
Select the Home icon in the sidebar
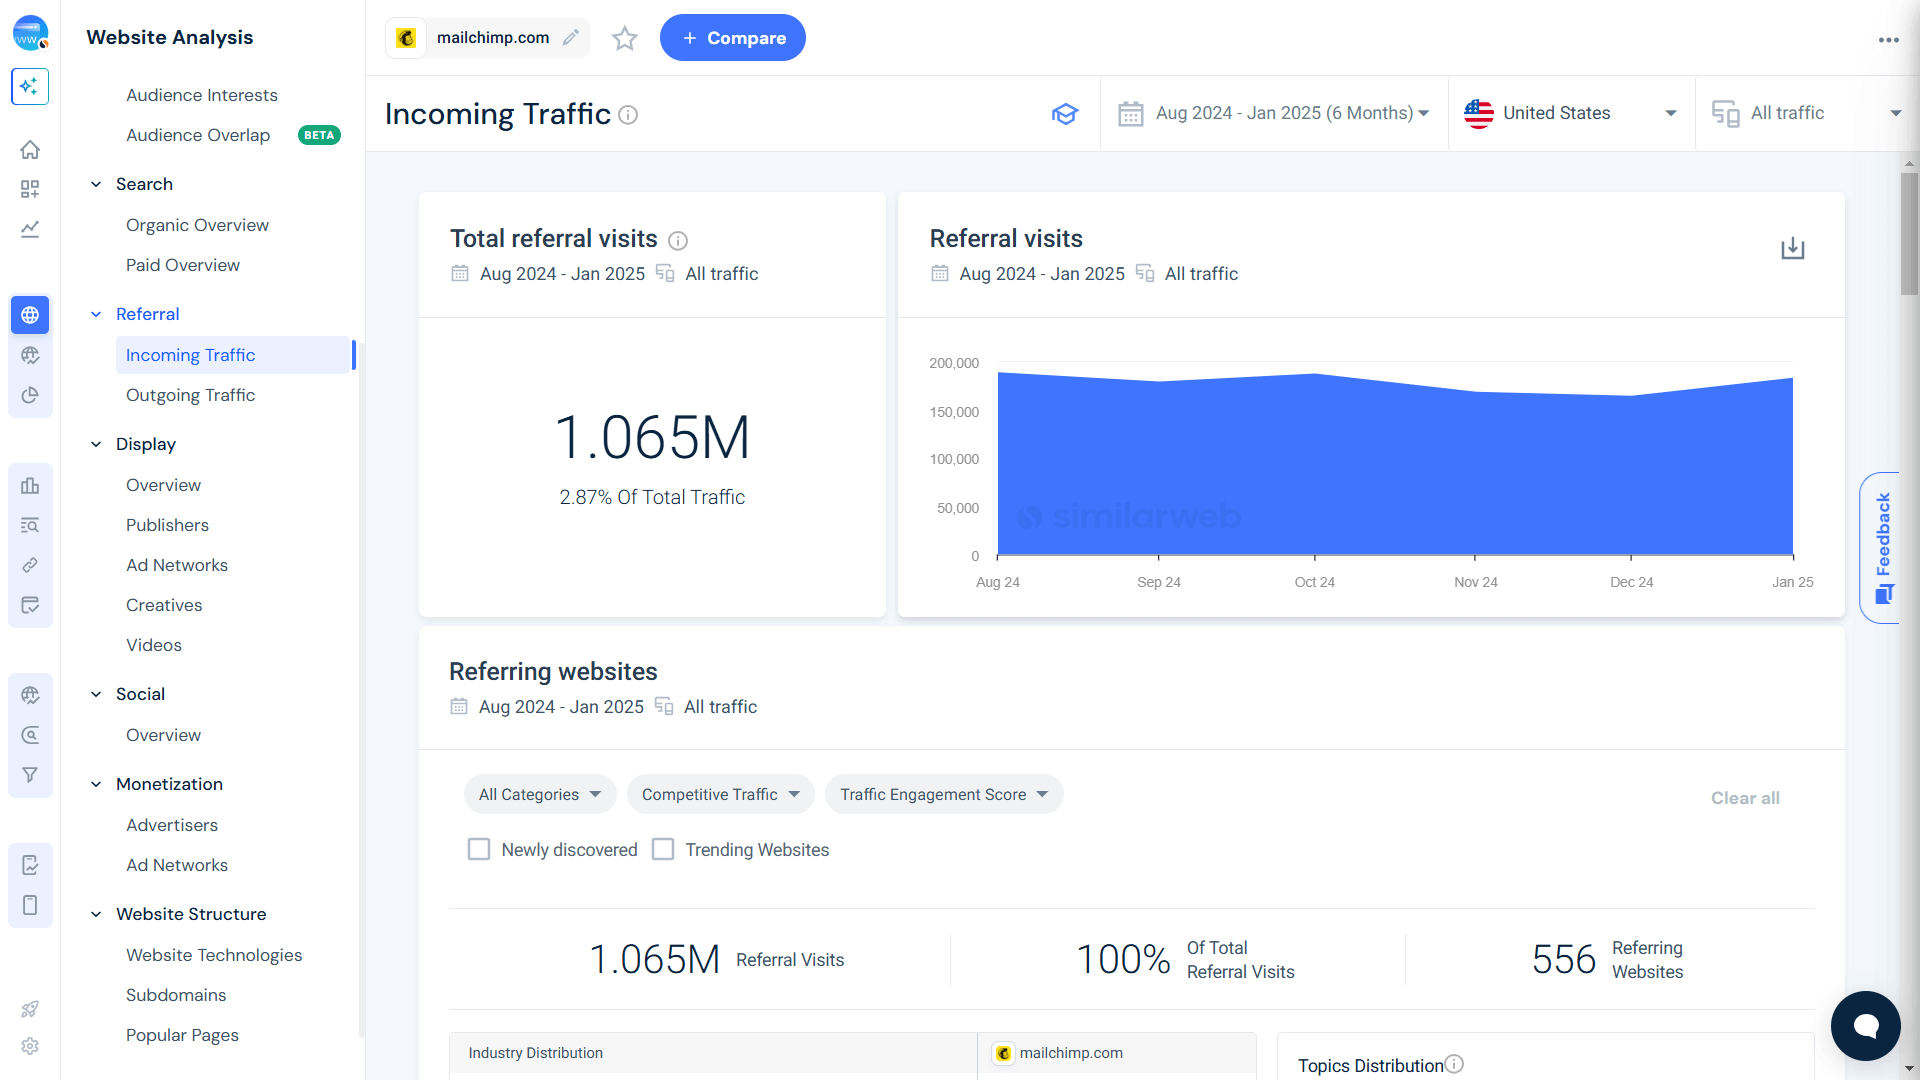point(30,149)
